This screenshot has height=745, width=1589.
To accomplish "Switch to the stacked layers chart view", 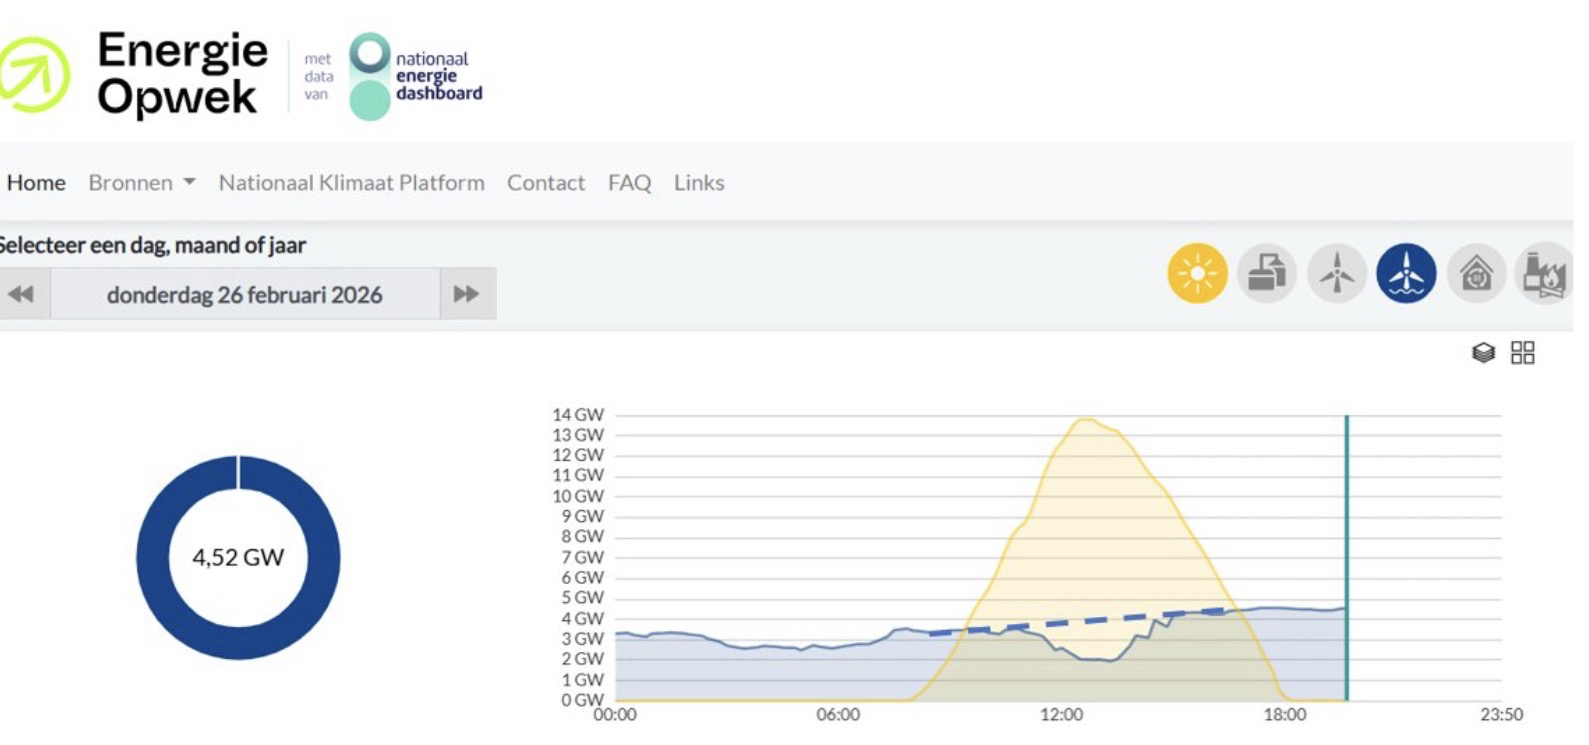I will point(1484,353).
